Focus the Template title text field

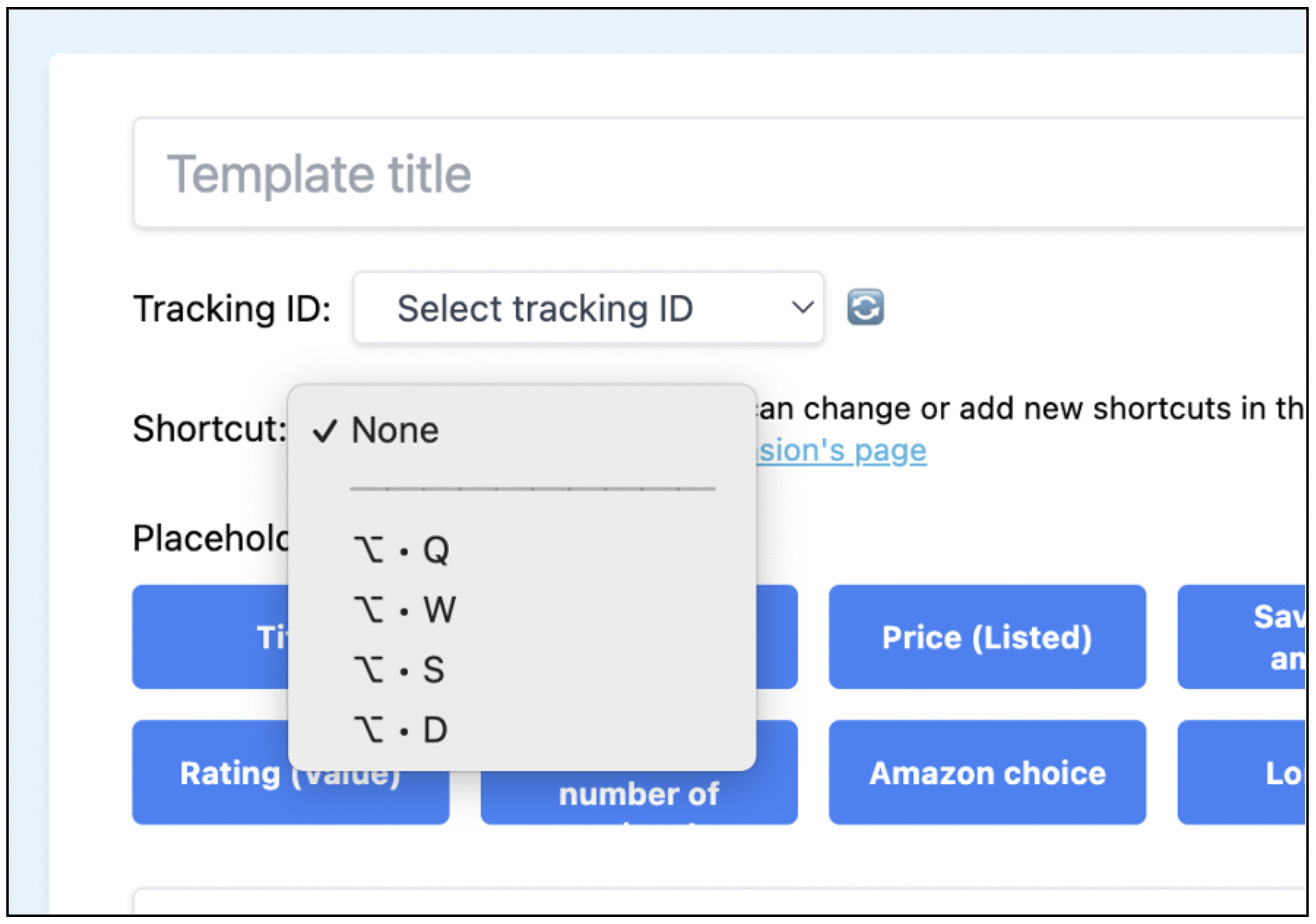(720, 174)
